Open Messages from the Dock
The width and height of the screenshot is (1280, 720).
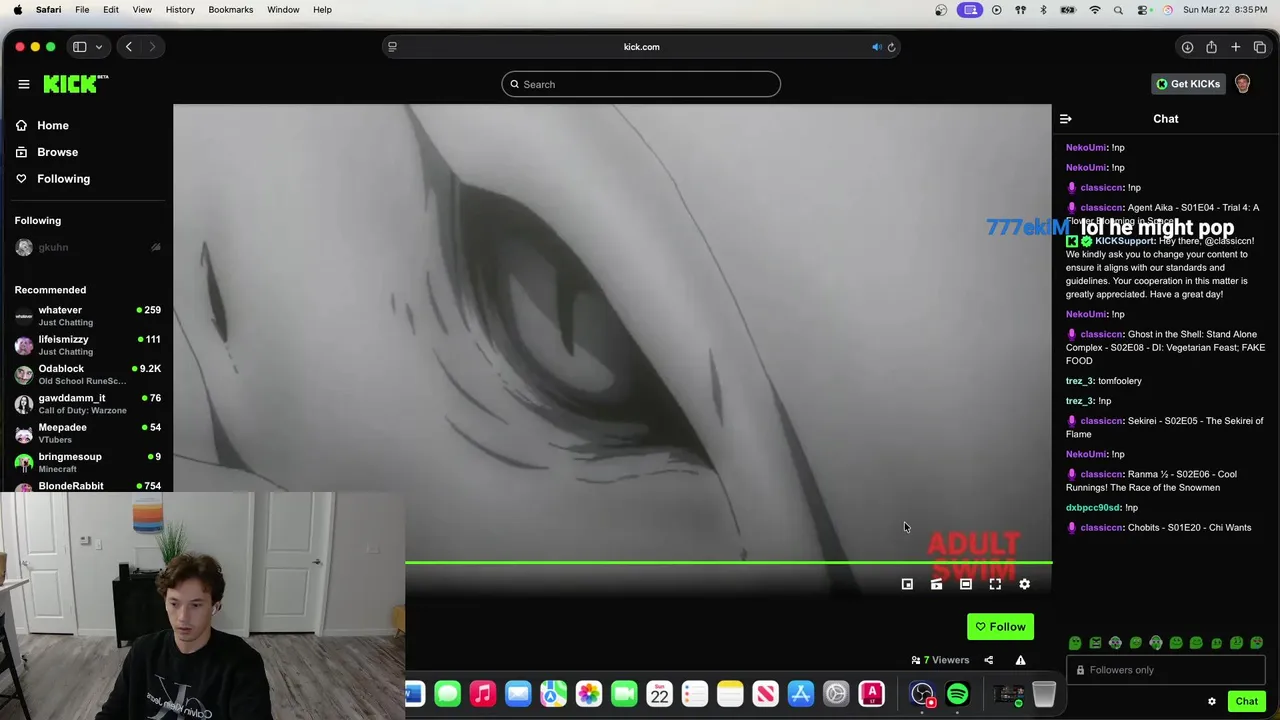coord(447,693)
